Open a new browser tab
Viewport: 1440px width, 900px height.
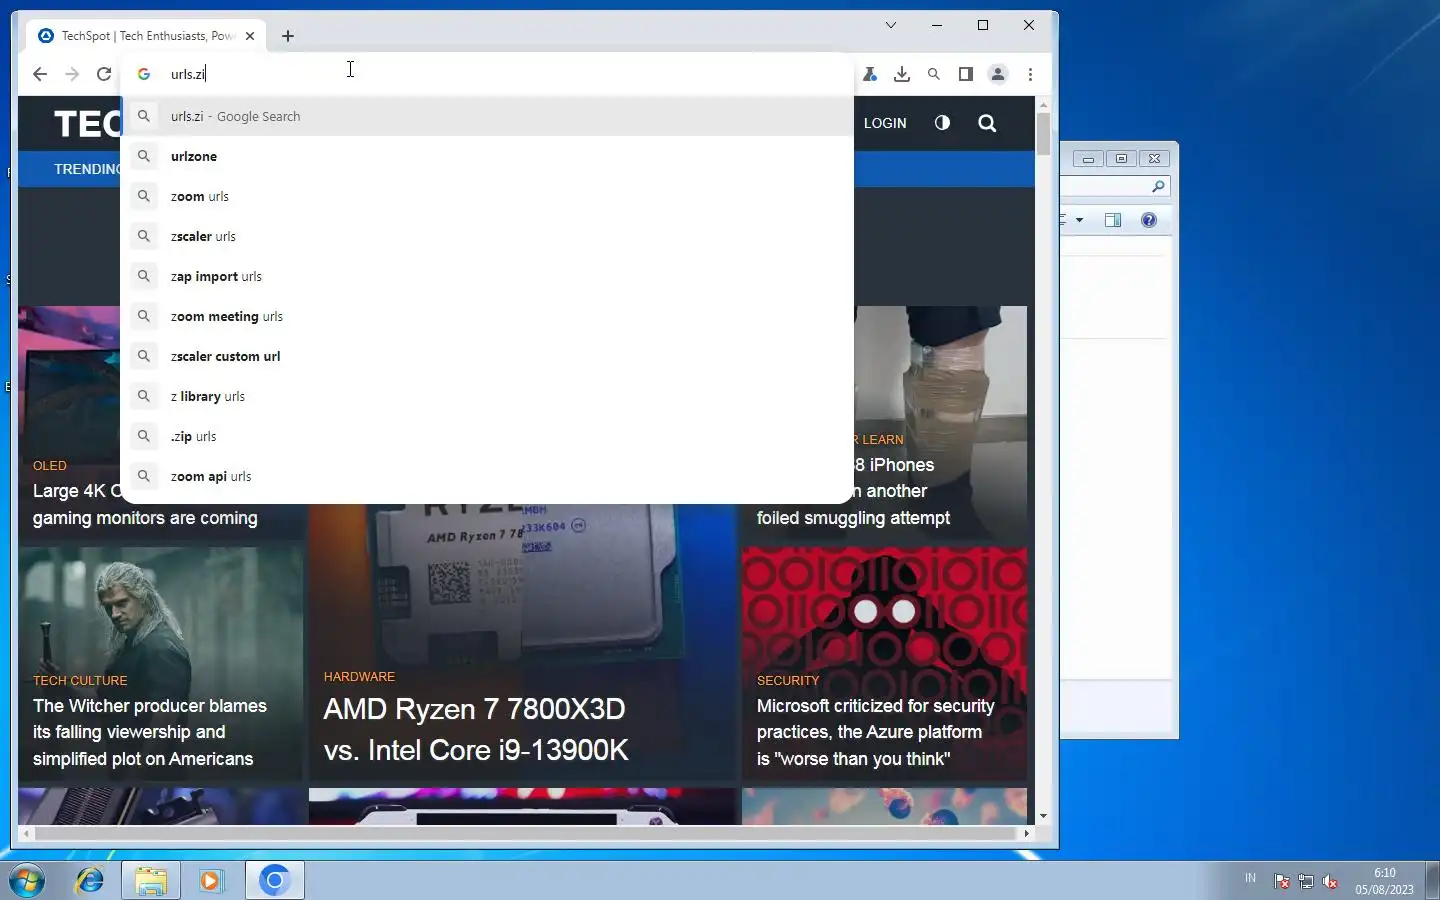click(288, 36)
